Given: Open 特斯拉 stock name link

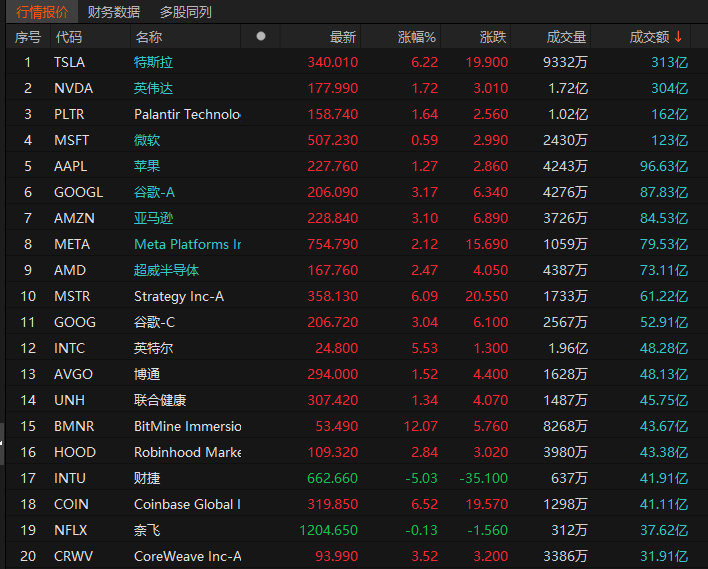Looking at the screenshot, I should 153,62.
